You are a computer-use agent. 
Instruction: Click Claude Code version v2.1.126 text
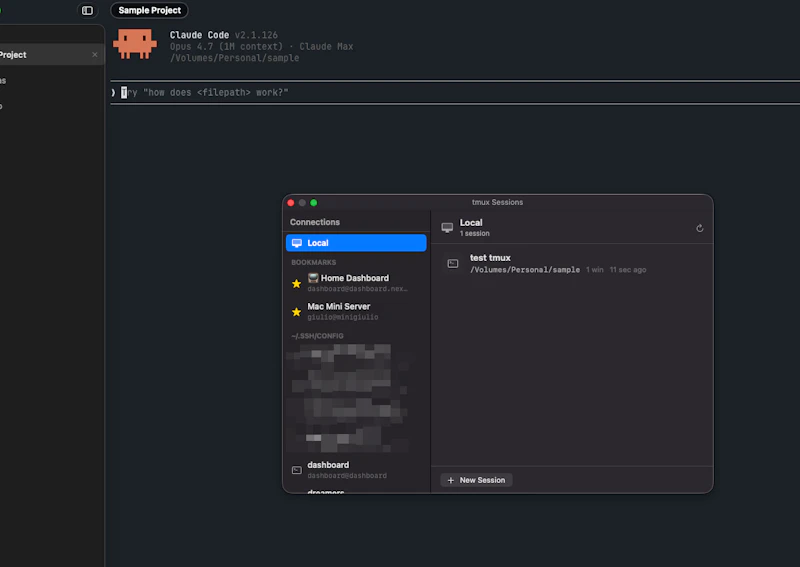(x=256, y=35)
